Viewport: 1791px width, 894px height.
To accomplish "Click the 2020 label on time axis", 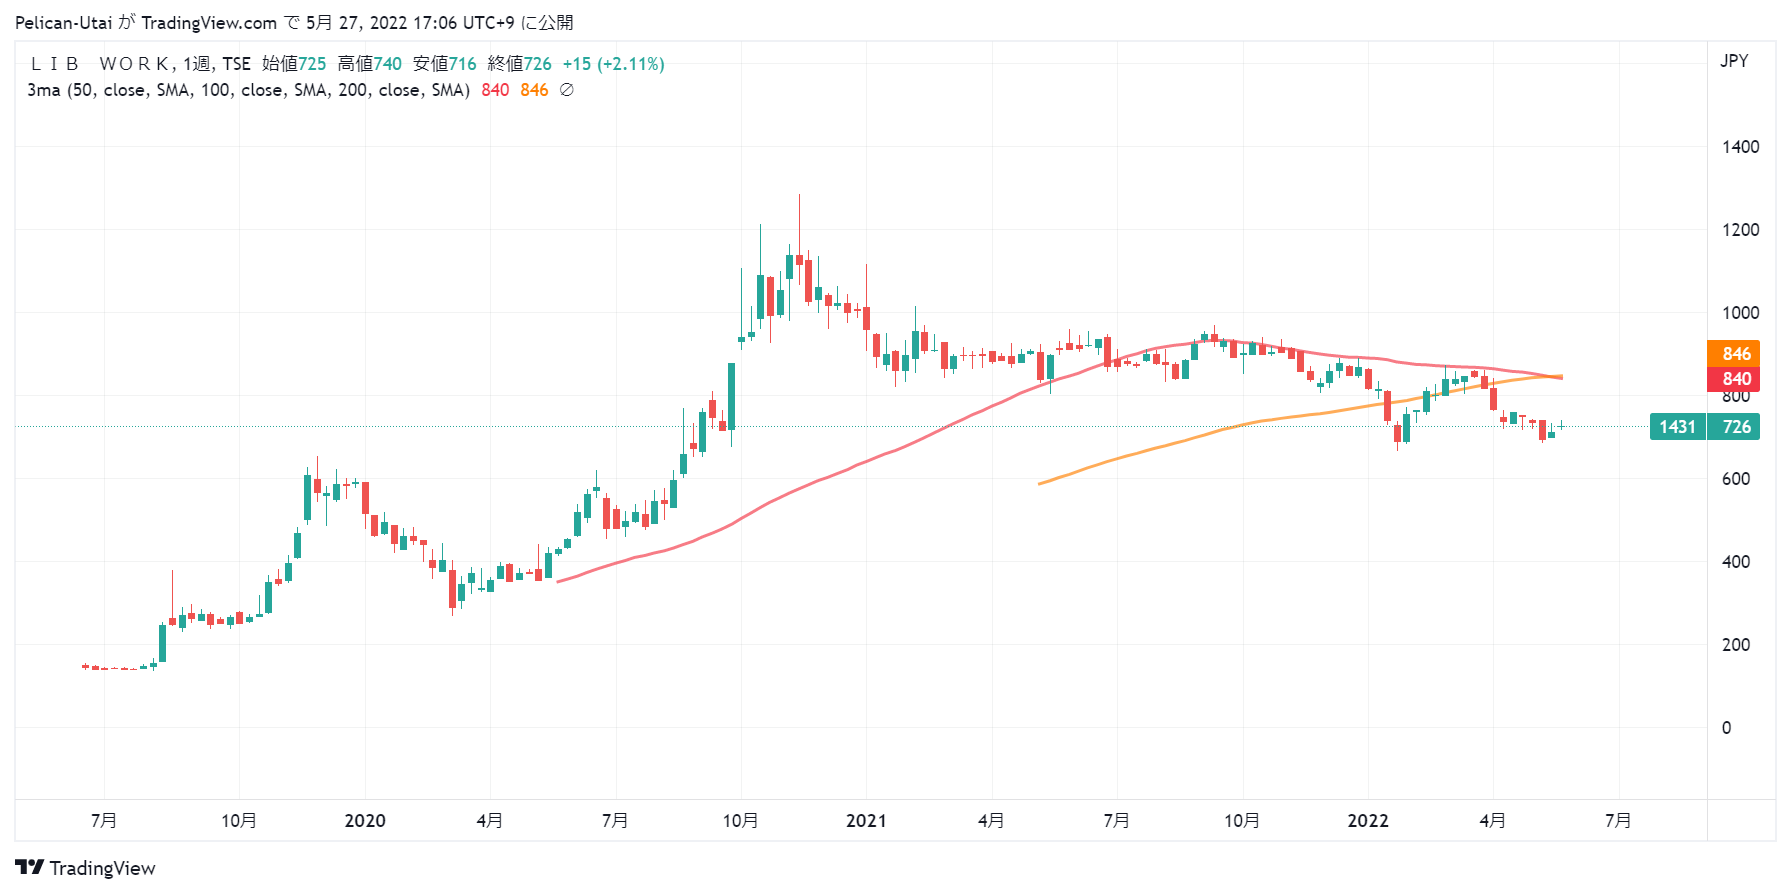I will pos(365,821).
